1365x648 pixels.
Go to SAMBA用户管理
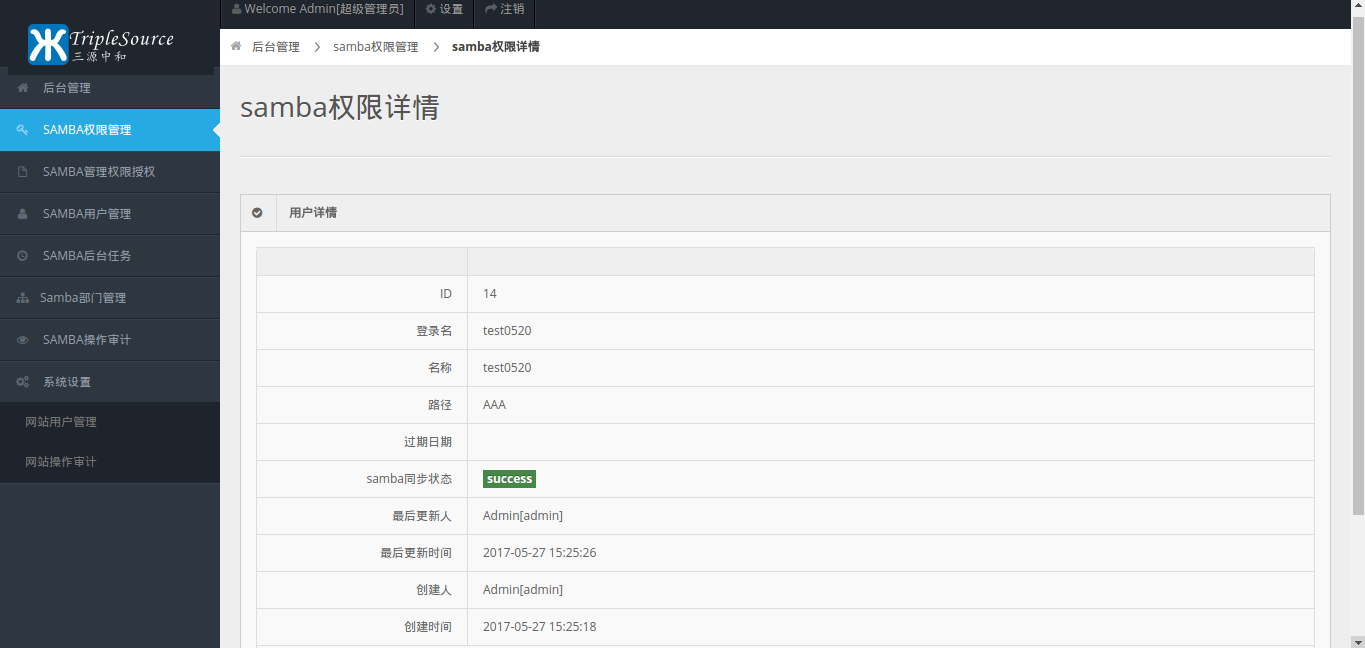tap(110, 214)
